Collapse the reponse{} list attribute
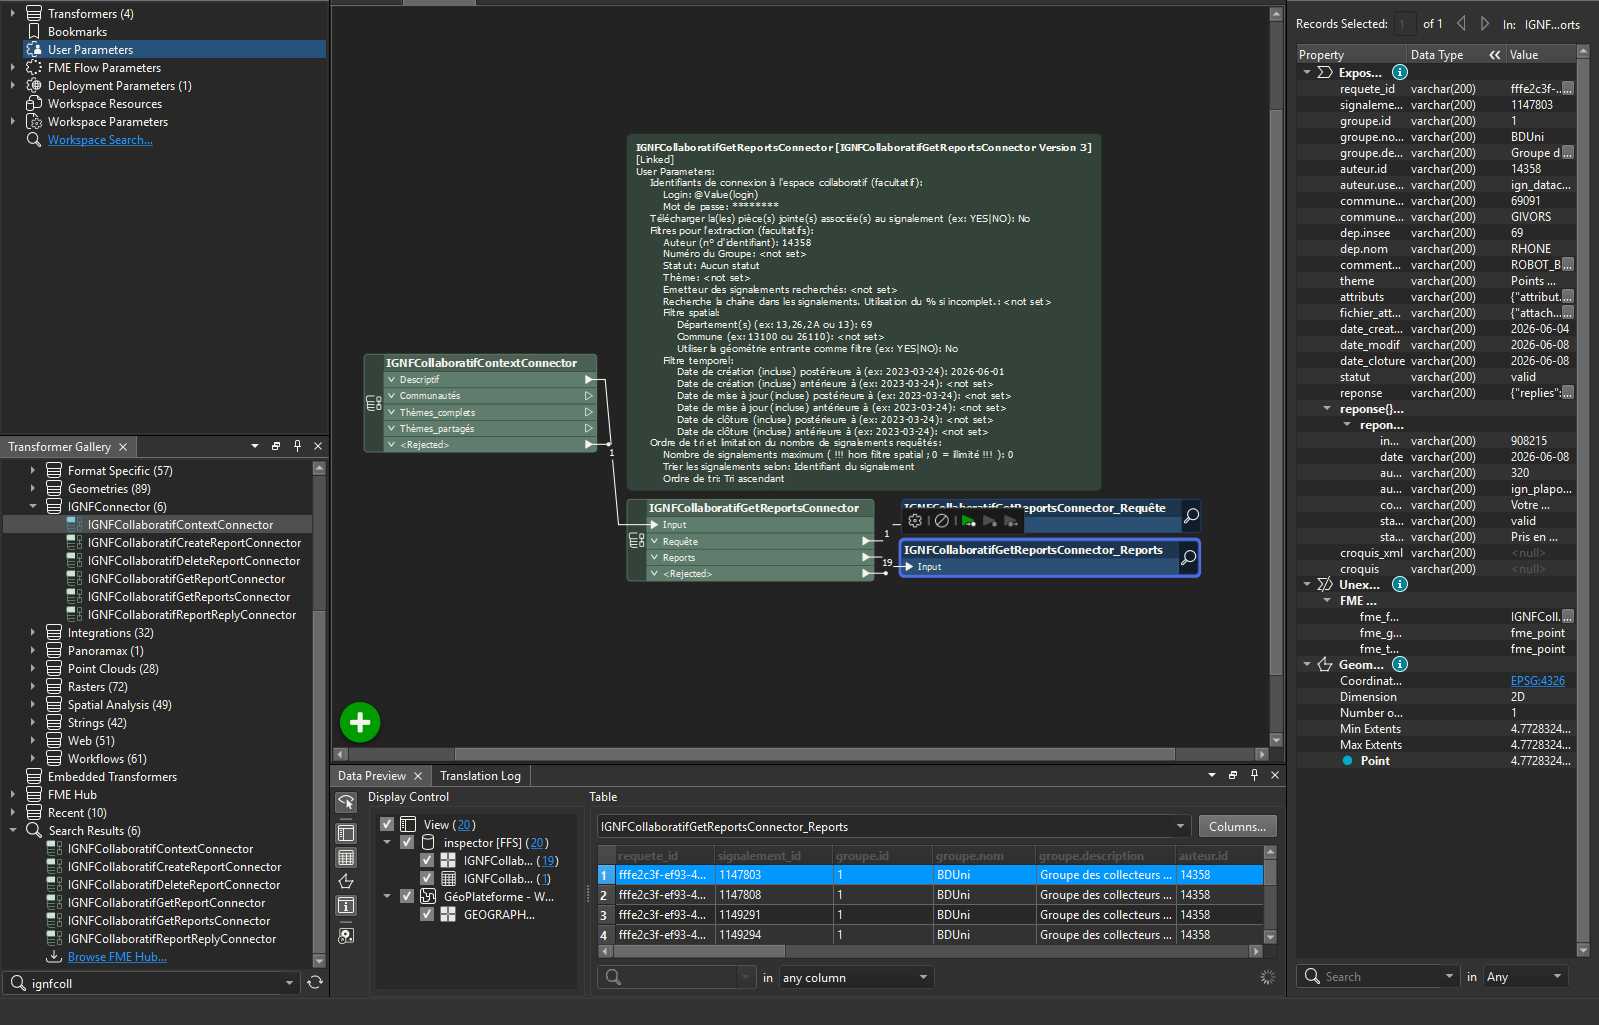Viewport: 1599px width, 1025px height. click(x=1327, y=408)
